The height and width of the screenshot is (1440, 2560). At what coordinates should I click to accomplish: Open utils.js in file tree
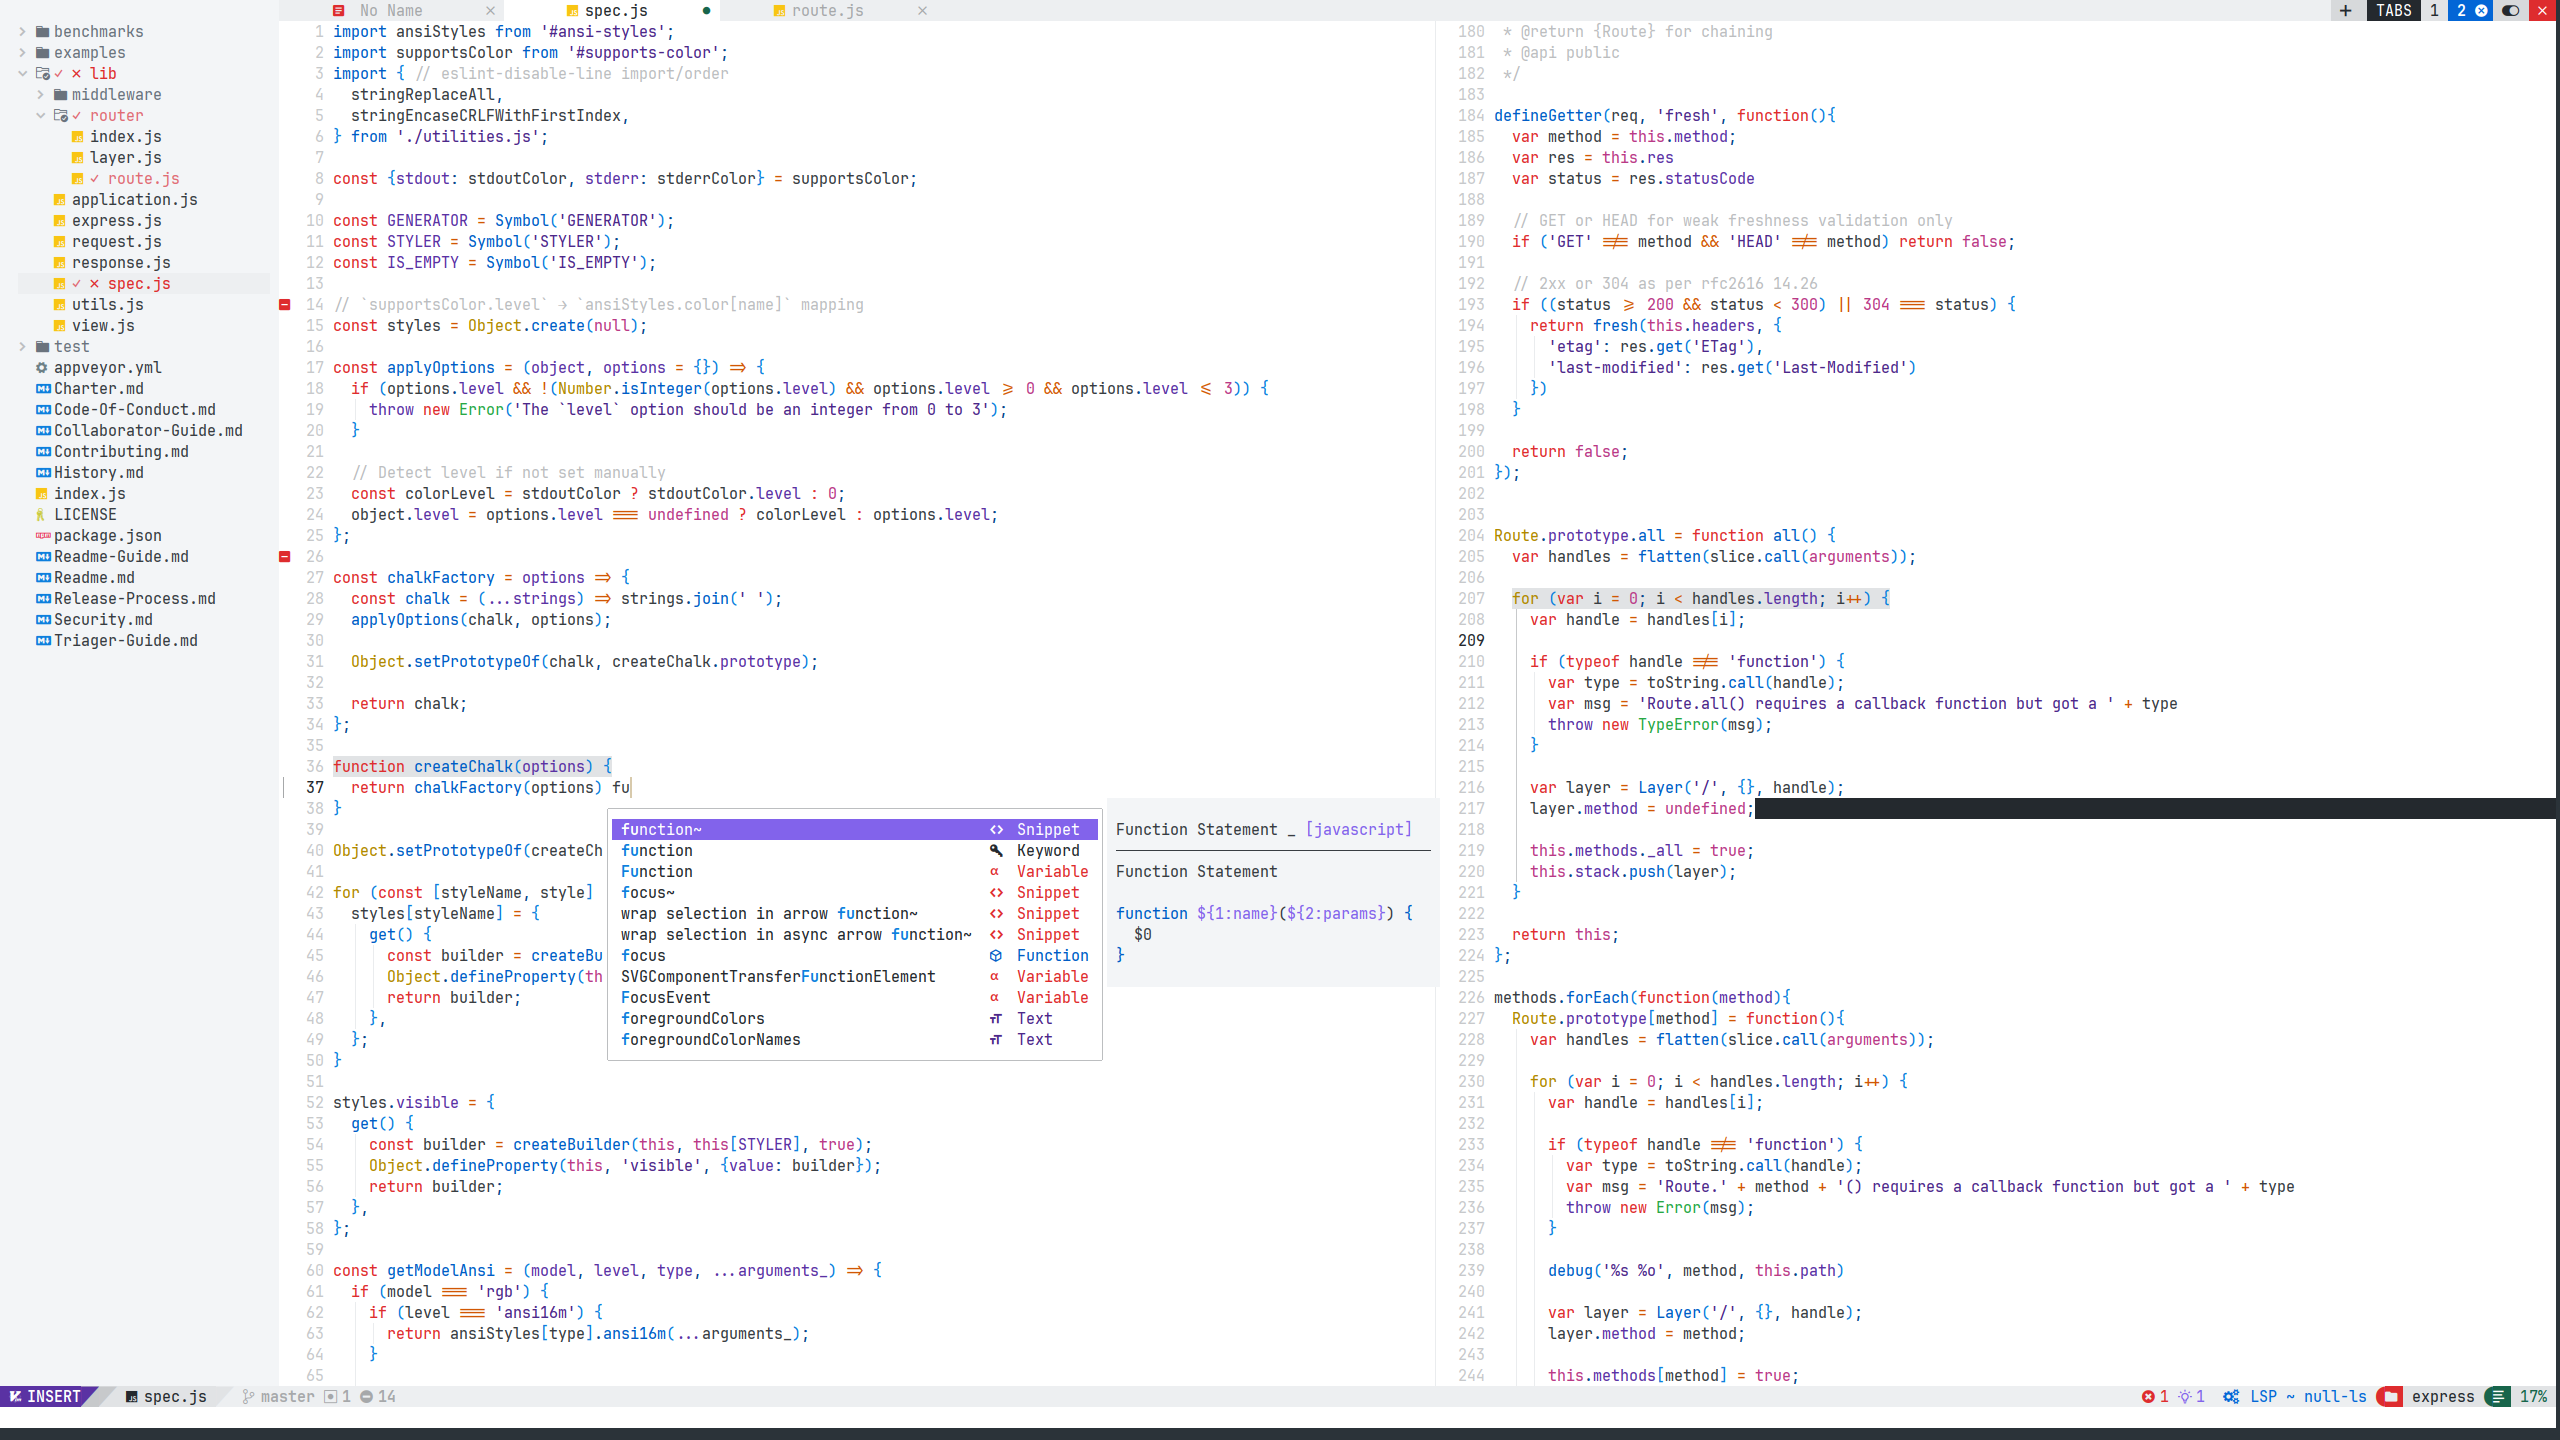click(x=107, y=305)
